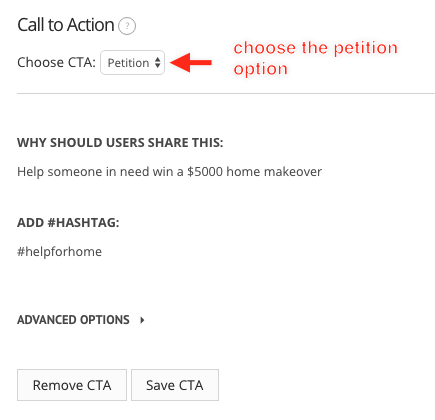Click the up-down arrows on Petition select
The height and width of the screenshot is (420, 435).
pos(158,63)
